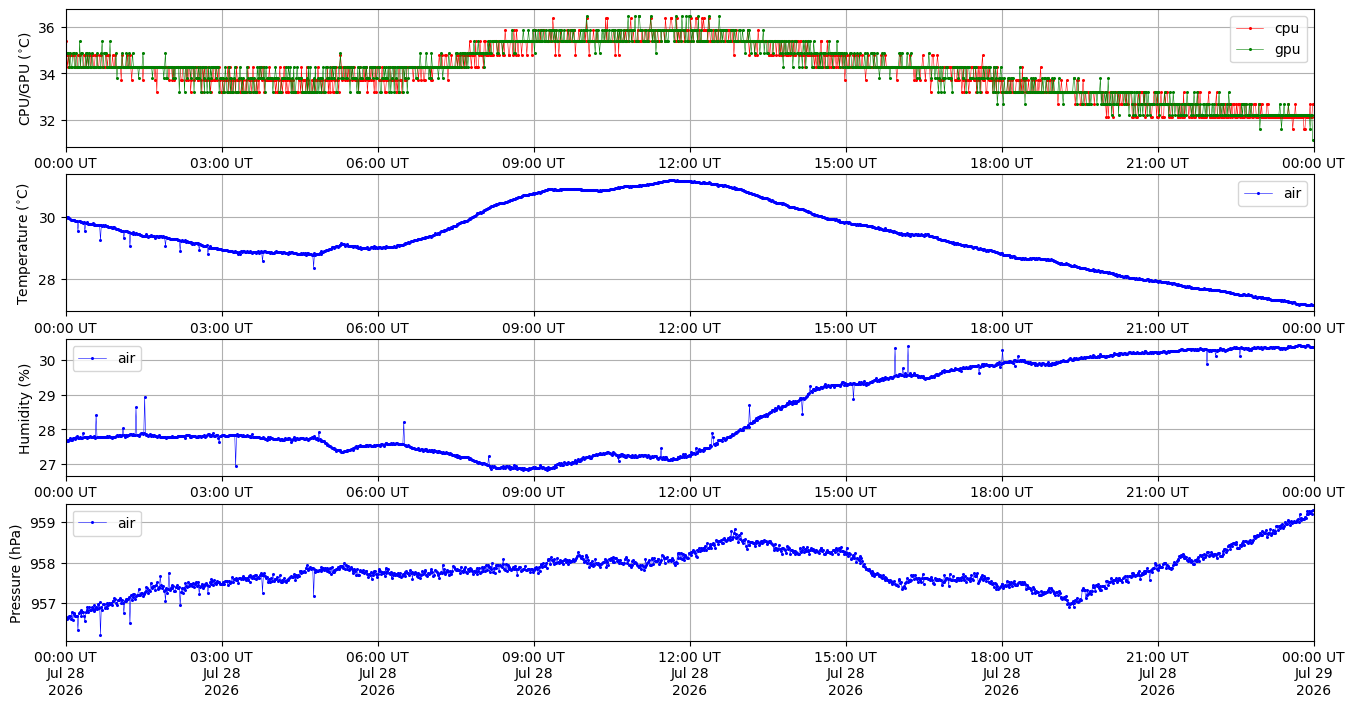
Task: Click the 27 tick on Humidity axis
Action: 50,465
